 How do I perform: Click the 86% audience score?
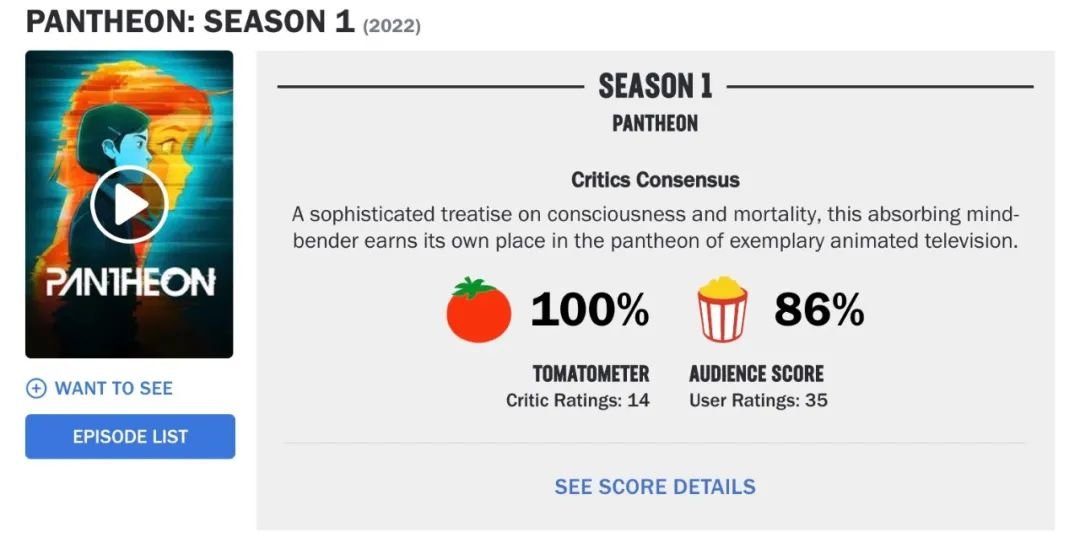pyautogui.click(x=819, y=311)
